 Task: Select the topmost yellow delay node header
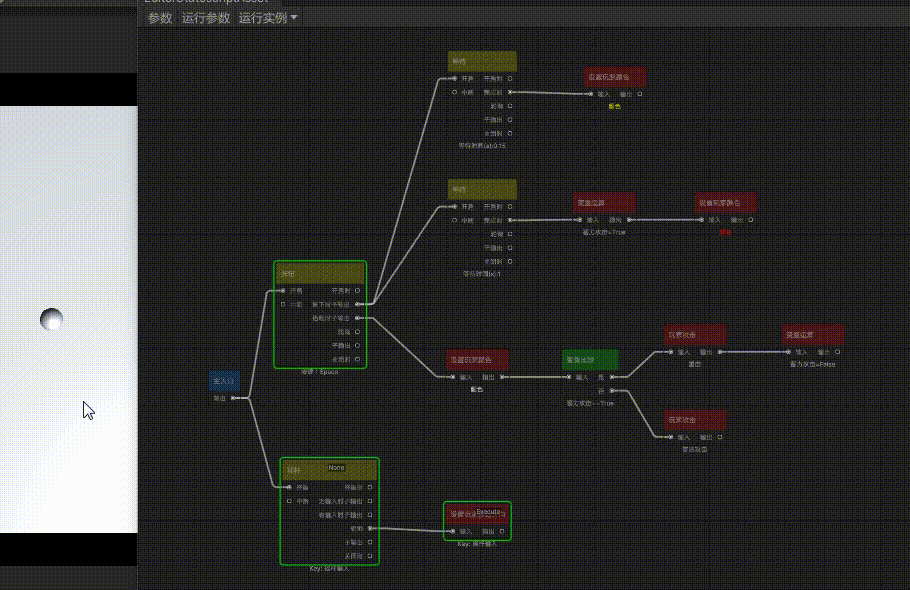(x=482, y=61)
